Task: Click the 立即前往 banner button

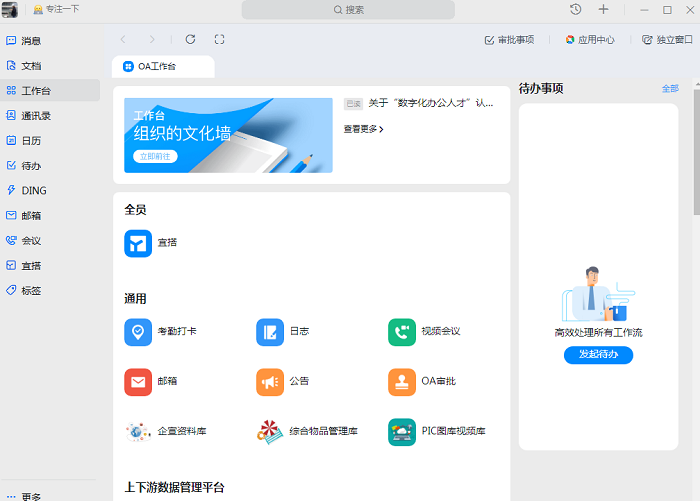Action: pyautogui.click(x=155, y=157)
